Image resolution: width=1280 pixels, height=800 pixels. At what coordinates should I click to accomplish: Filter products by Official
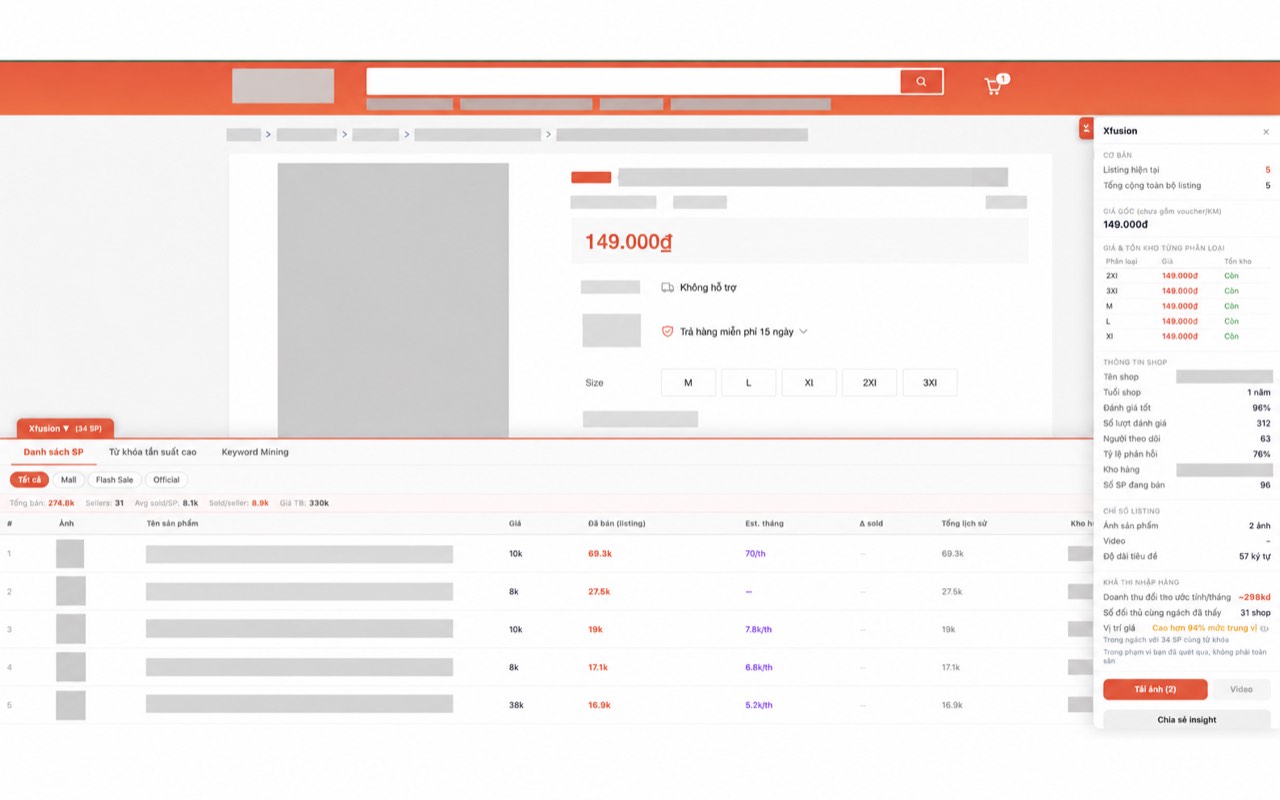166,480
